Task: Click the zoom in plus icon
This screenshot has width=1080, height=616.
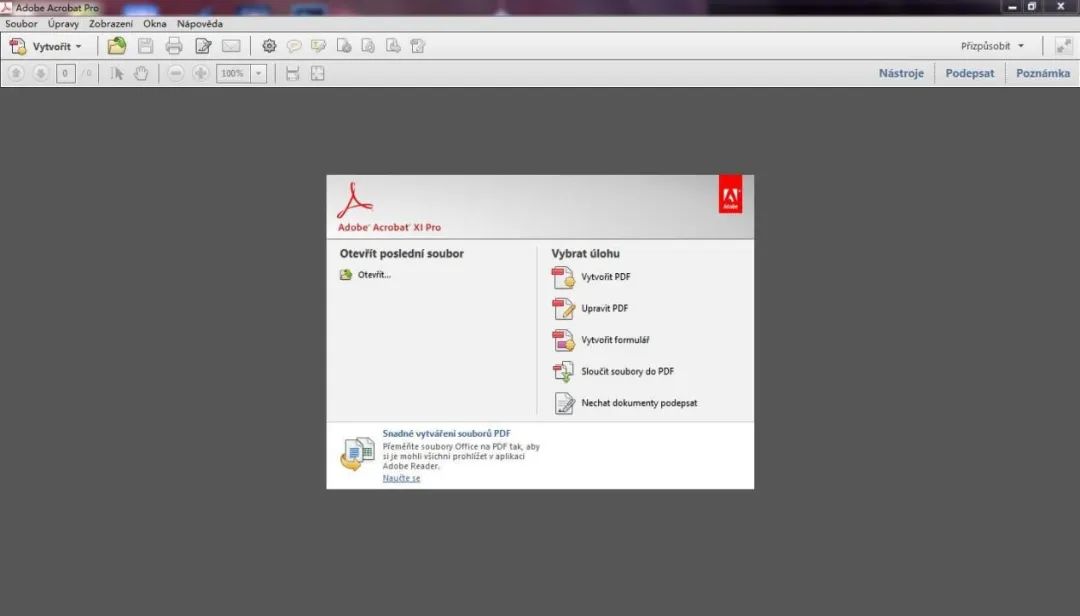Action: tap(201, 73)
